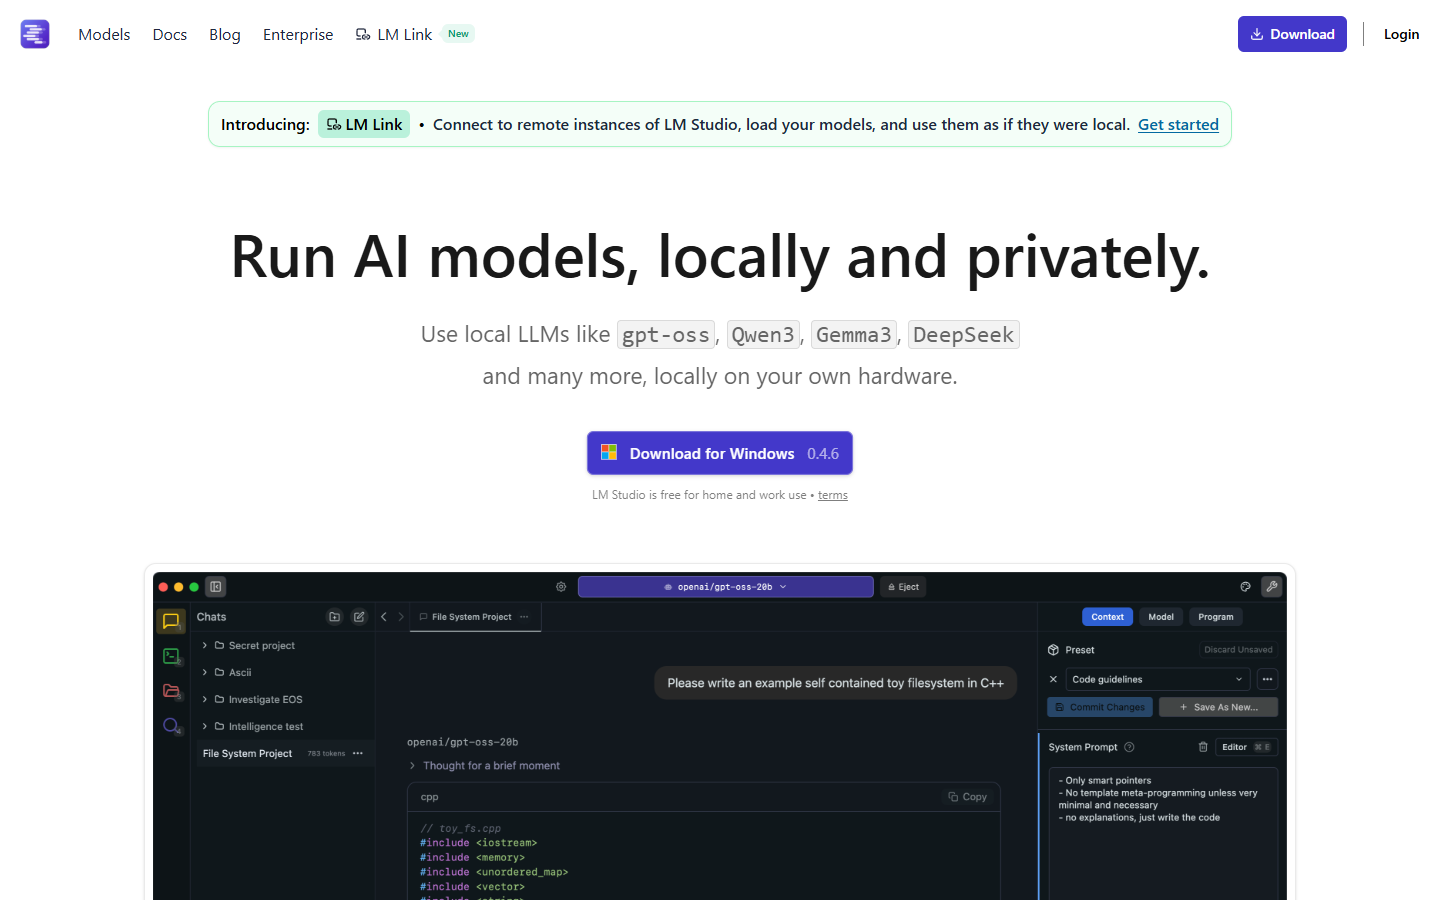This screenshot has width=1440, height=900.
Task: Switch to the Program tab
Action: (x=1216, y=617)
